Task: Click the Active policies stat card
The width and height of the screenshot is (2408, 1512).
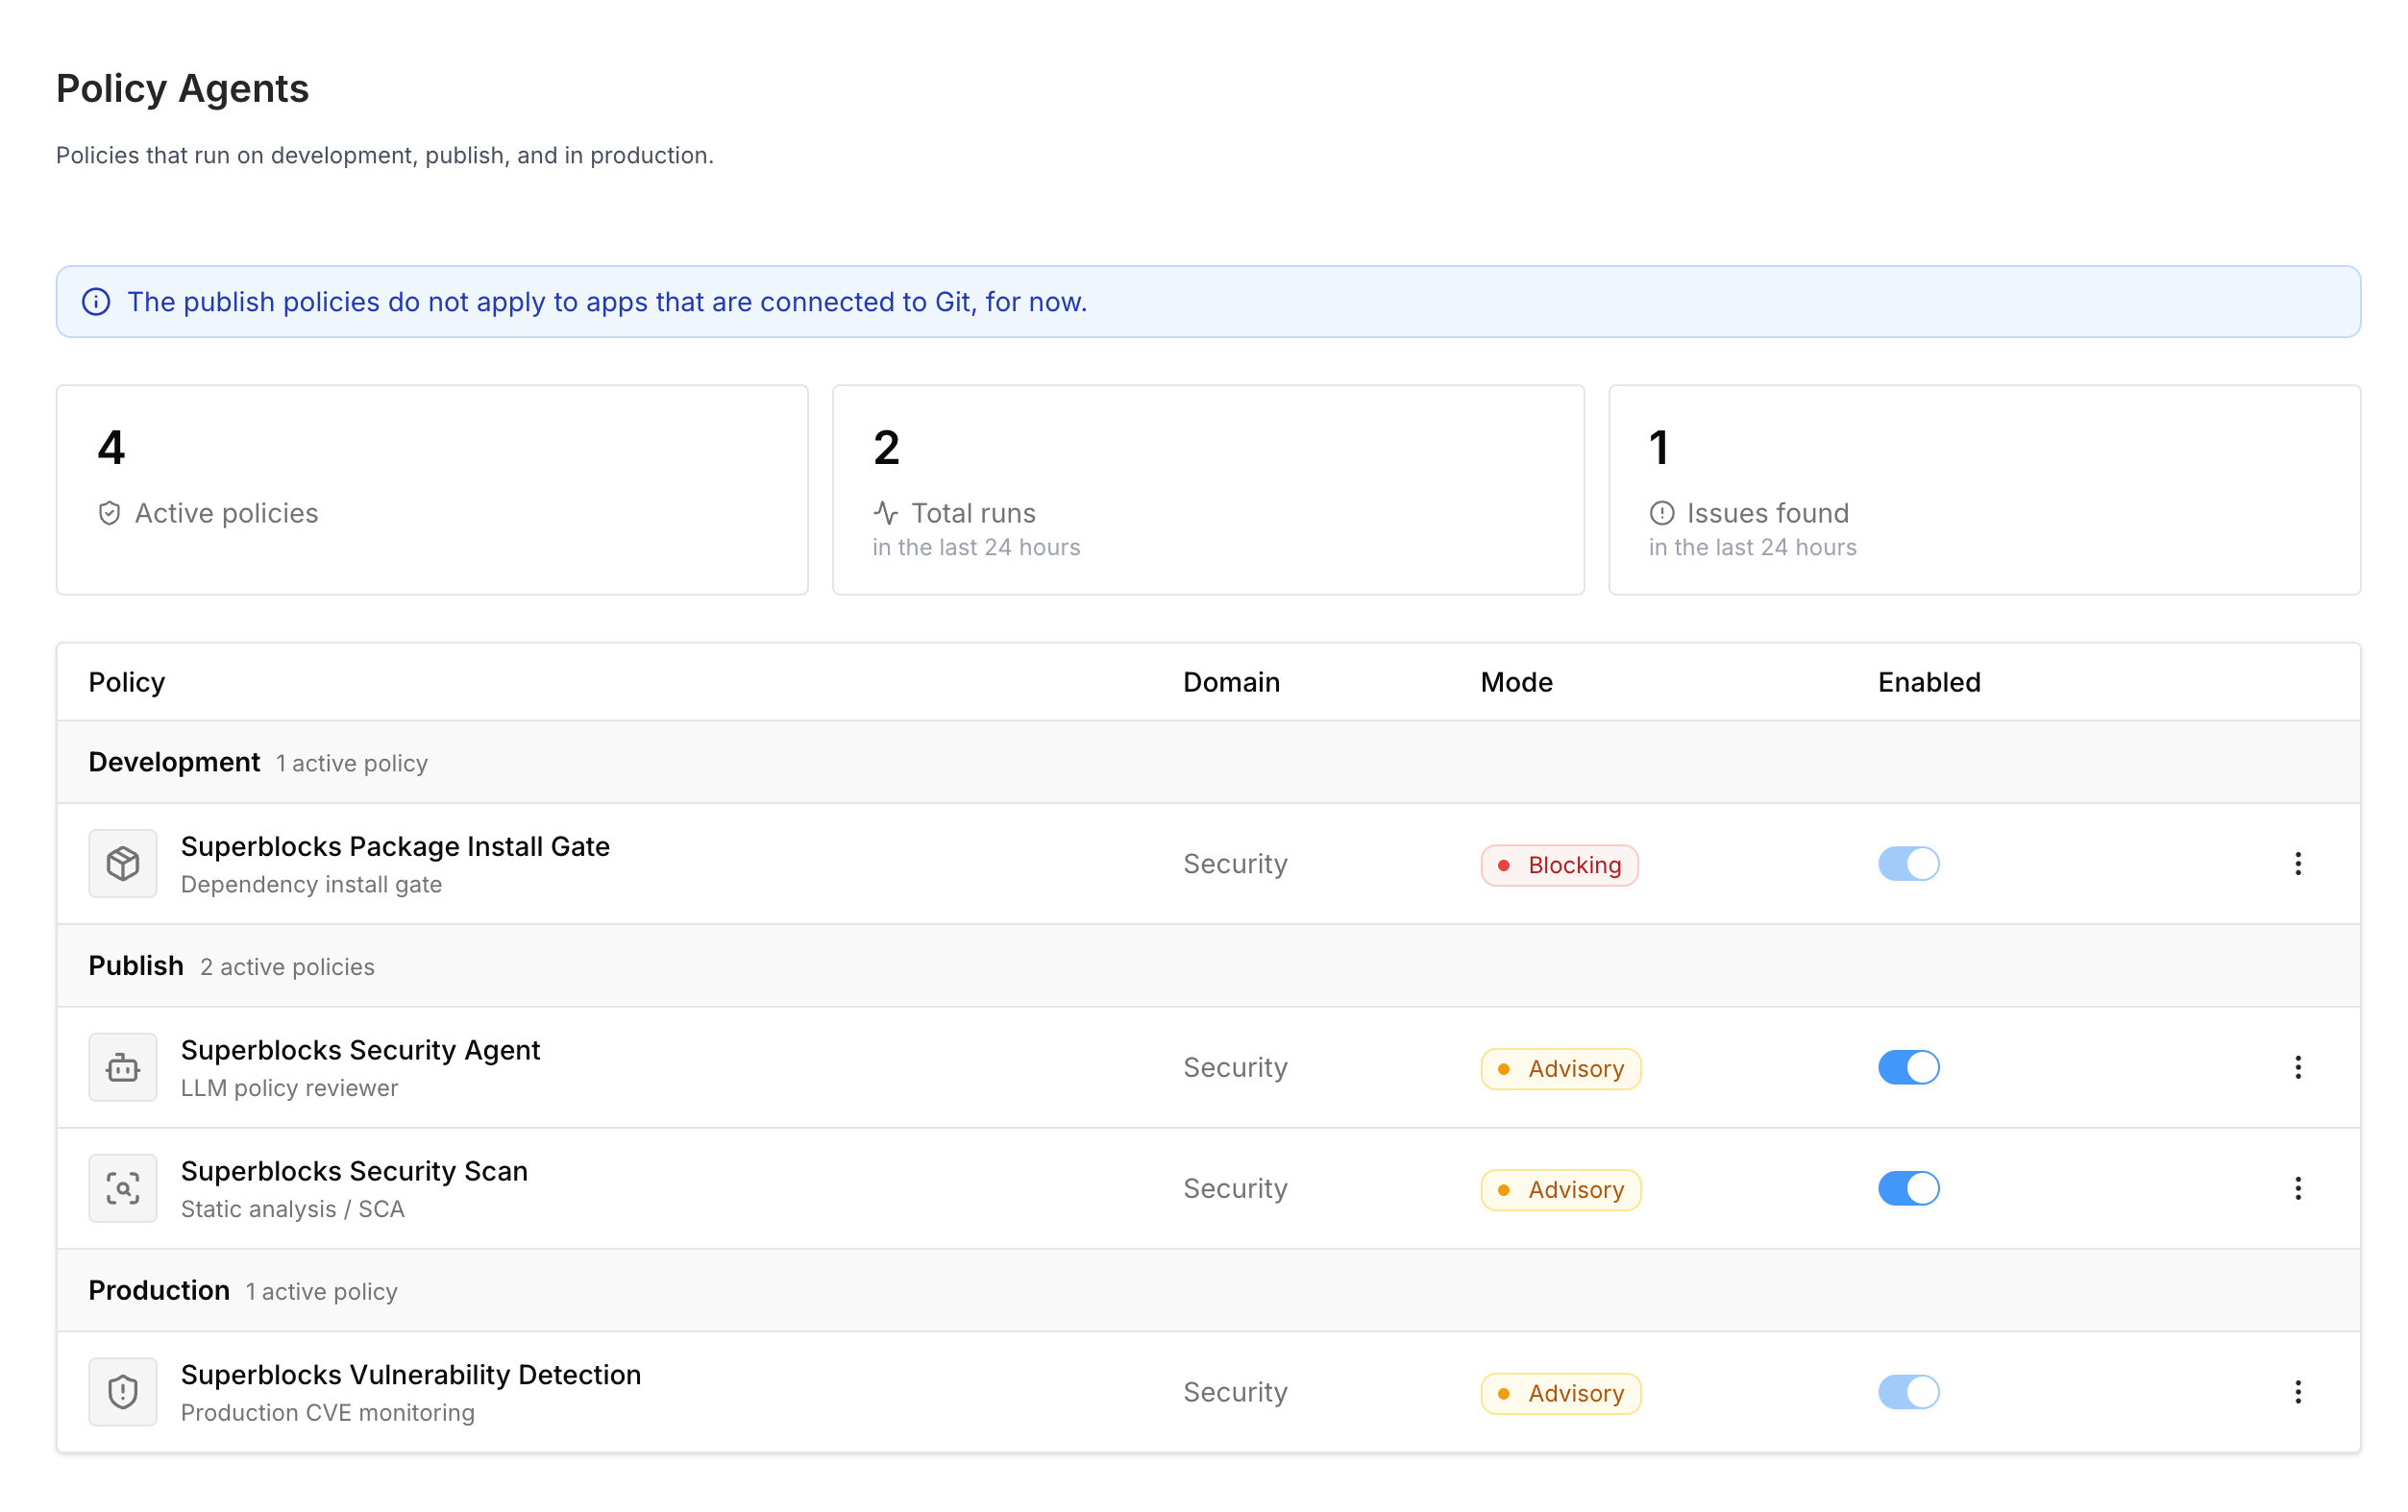Action: 432,490
